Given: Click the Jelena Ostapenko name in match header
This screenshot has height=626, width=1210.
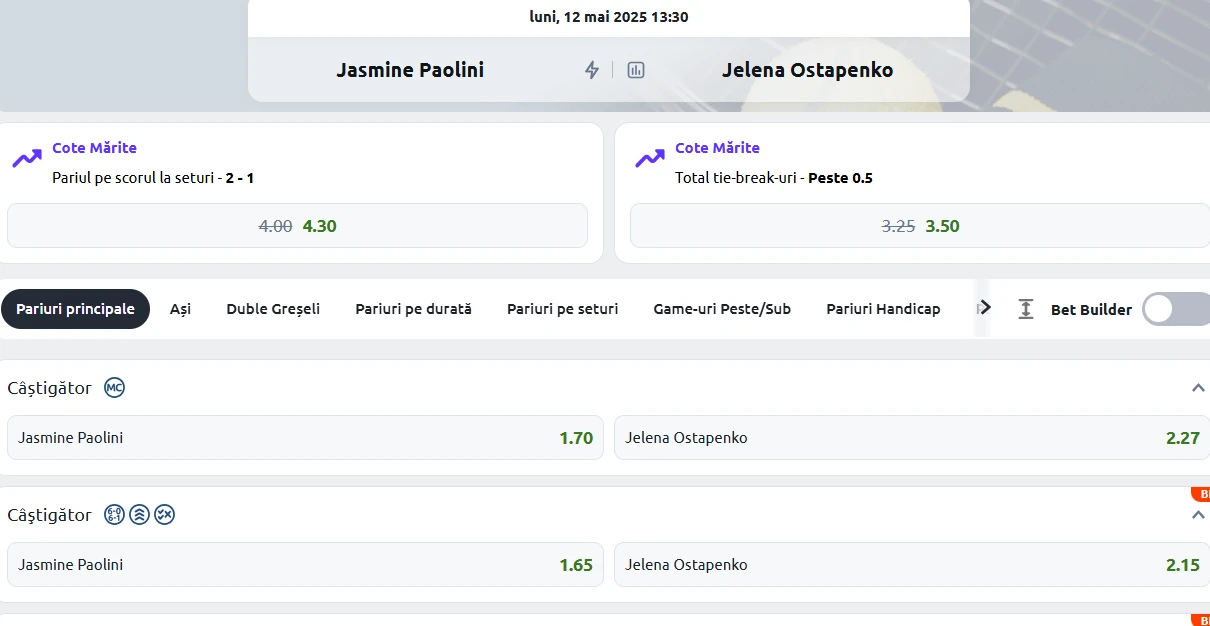Looking at the screenshot, I should tap(807, 70).
